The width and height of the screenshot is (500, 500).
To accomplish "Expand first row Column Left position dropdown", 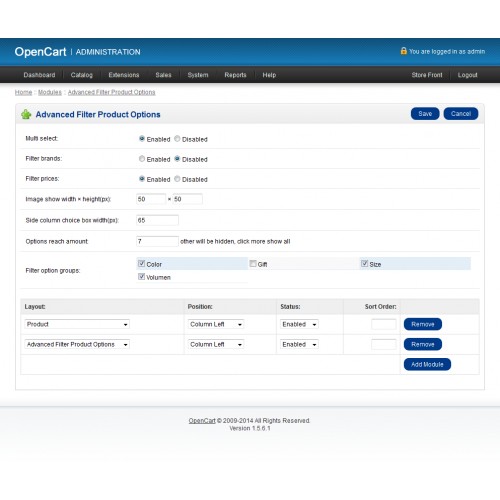I will click(x=216, y=324).
